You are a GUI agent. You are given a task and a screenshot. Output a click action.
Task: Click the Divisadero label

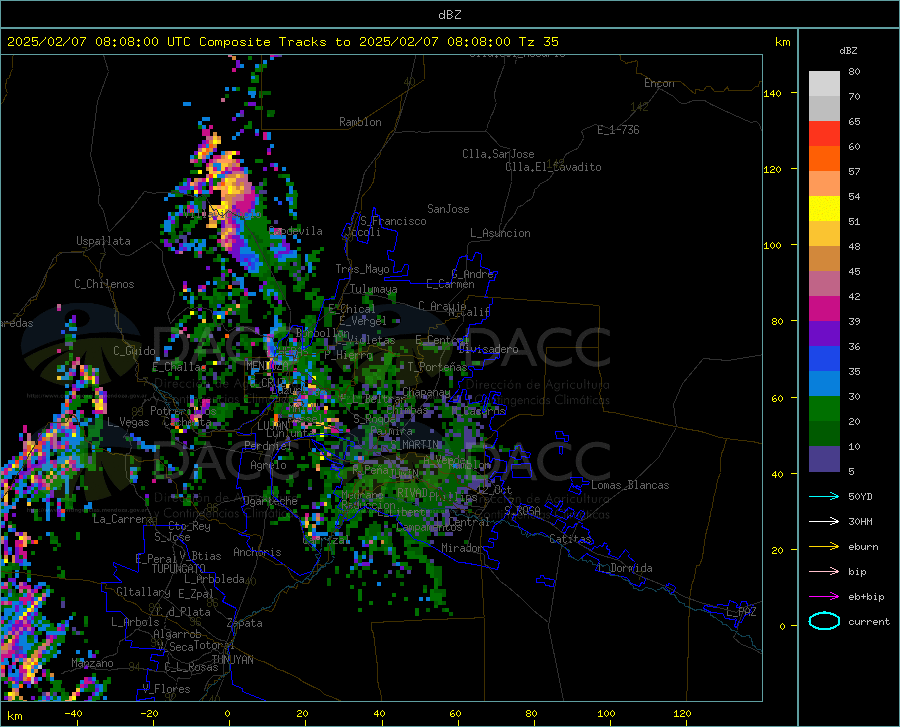tap(488, 349)
